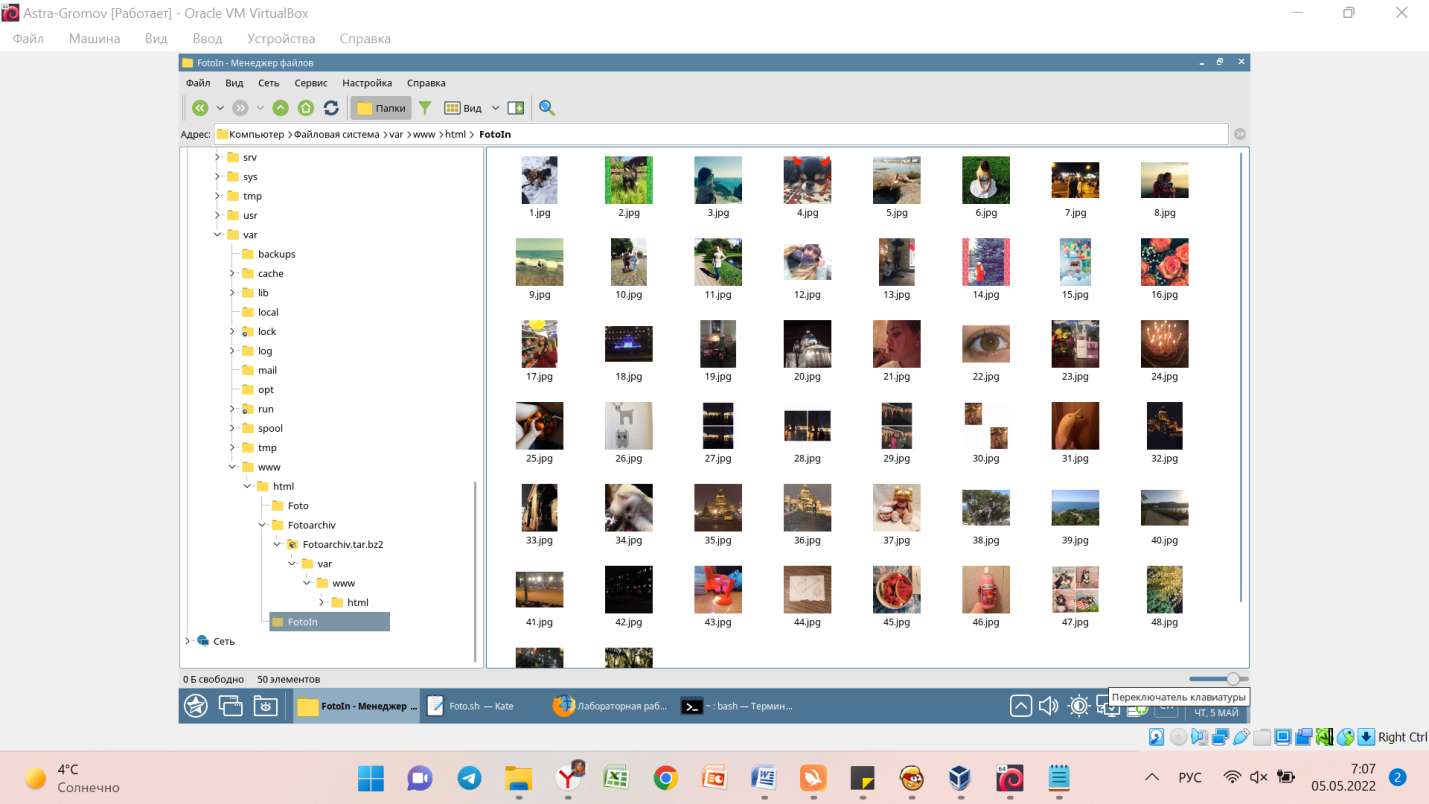This screenshot has width=1429, height=804.
Task: Click the brightness icon in Astra tray
Action: (x=1078, y=706)
